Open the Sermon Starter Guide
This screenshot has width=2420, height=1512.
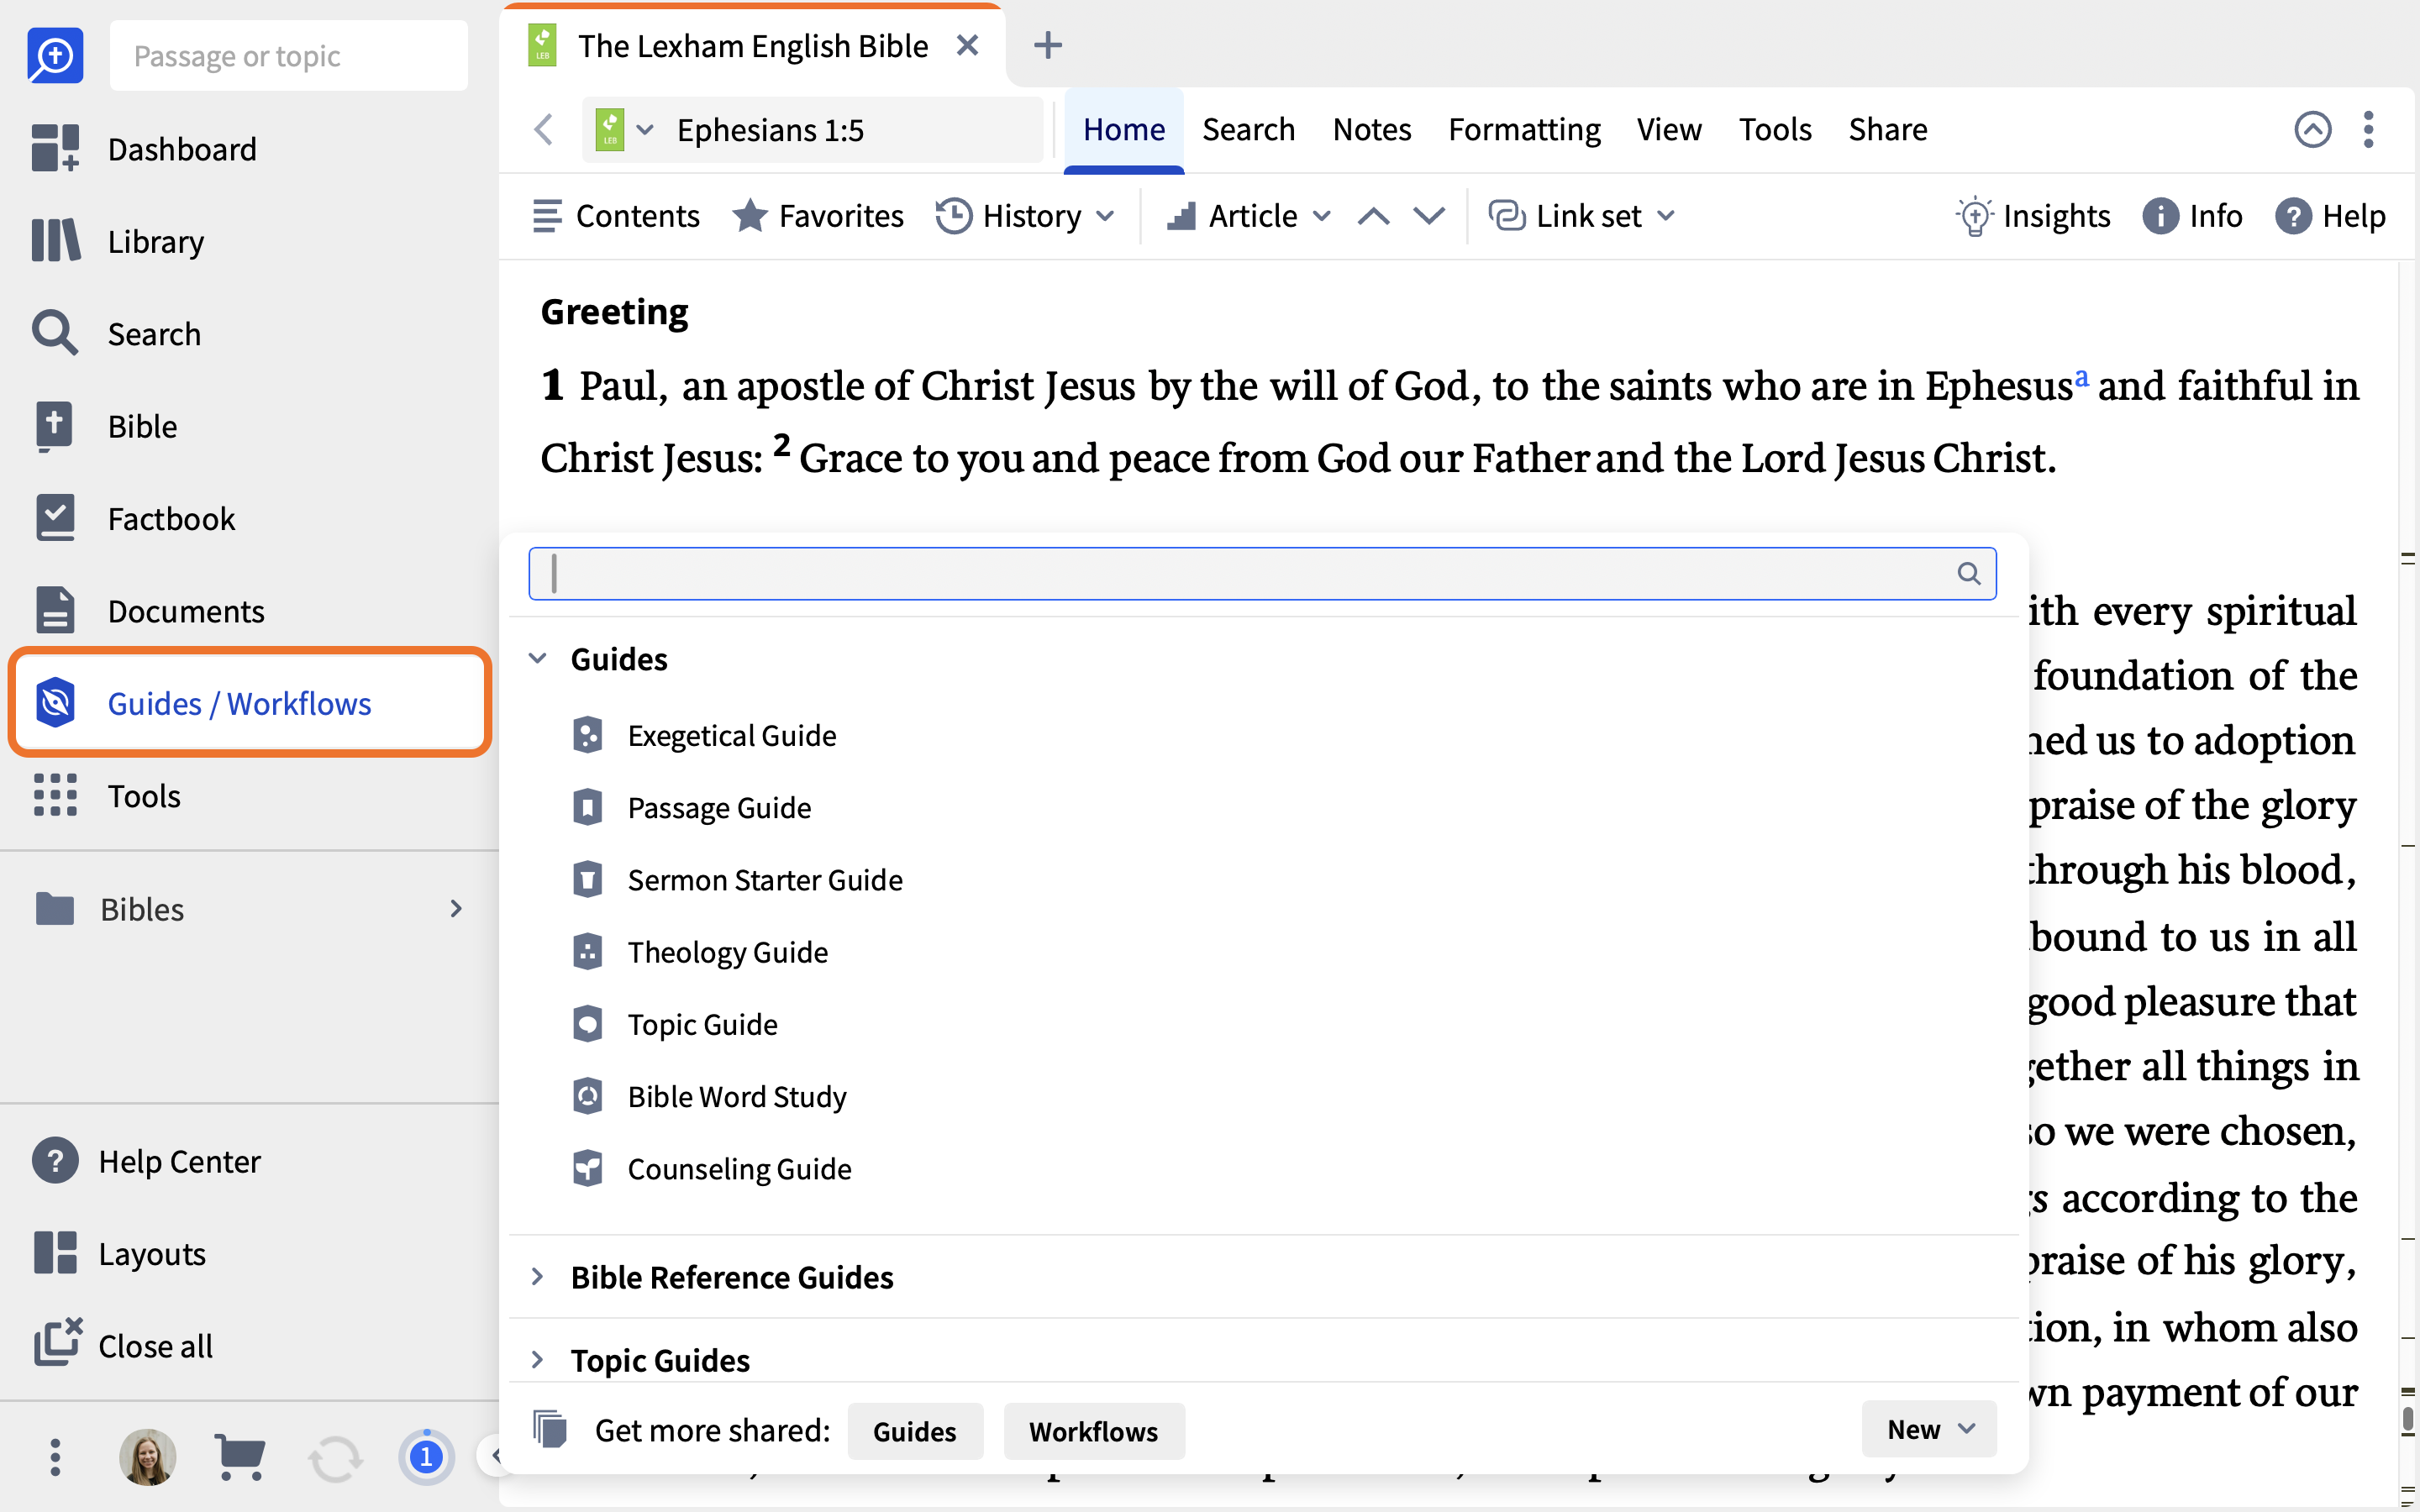coord(737,879)
